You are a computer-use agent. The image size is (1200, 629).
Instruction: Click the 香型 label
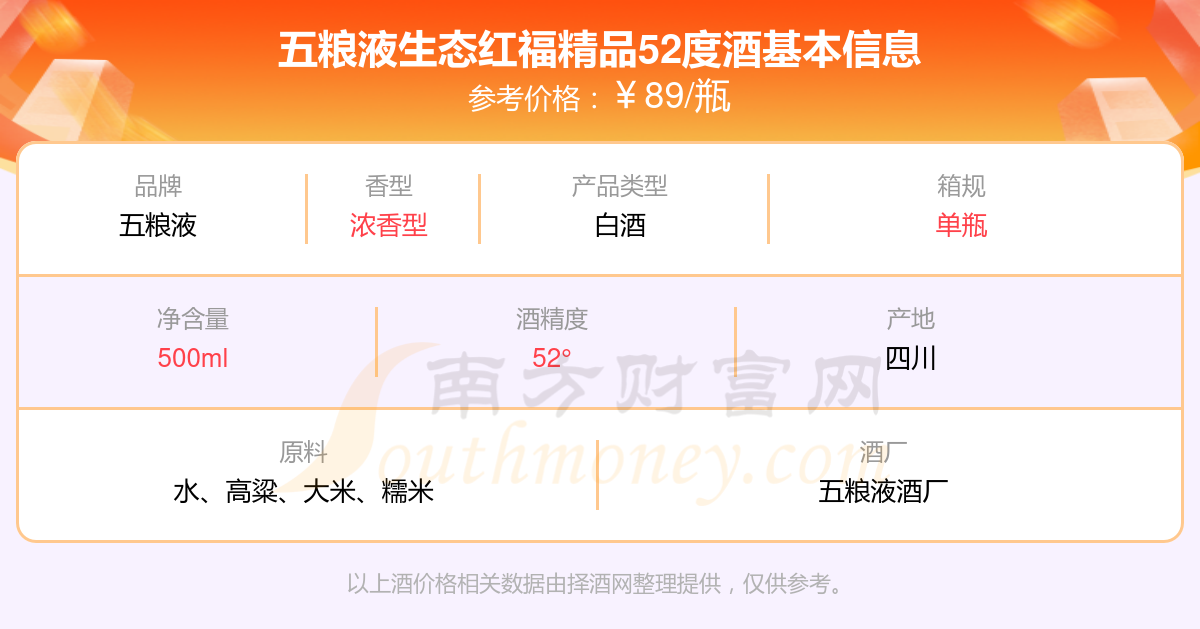[x=389, y=186]
